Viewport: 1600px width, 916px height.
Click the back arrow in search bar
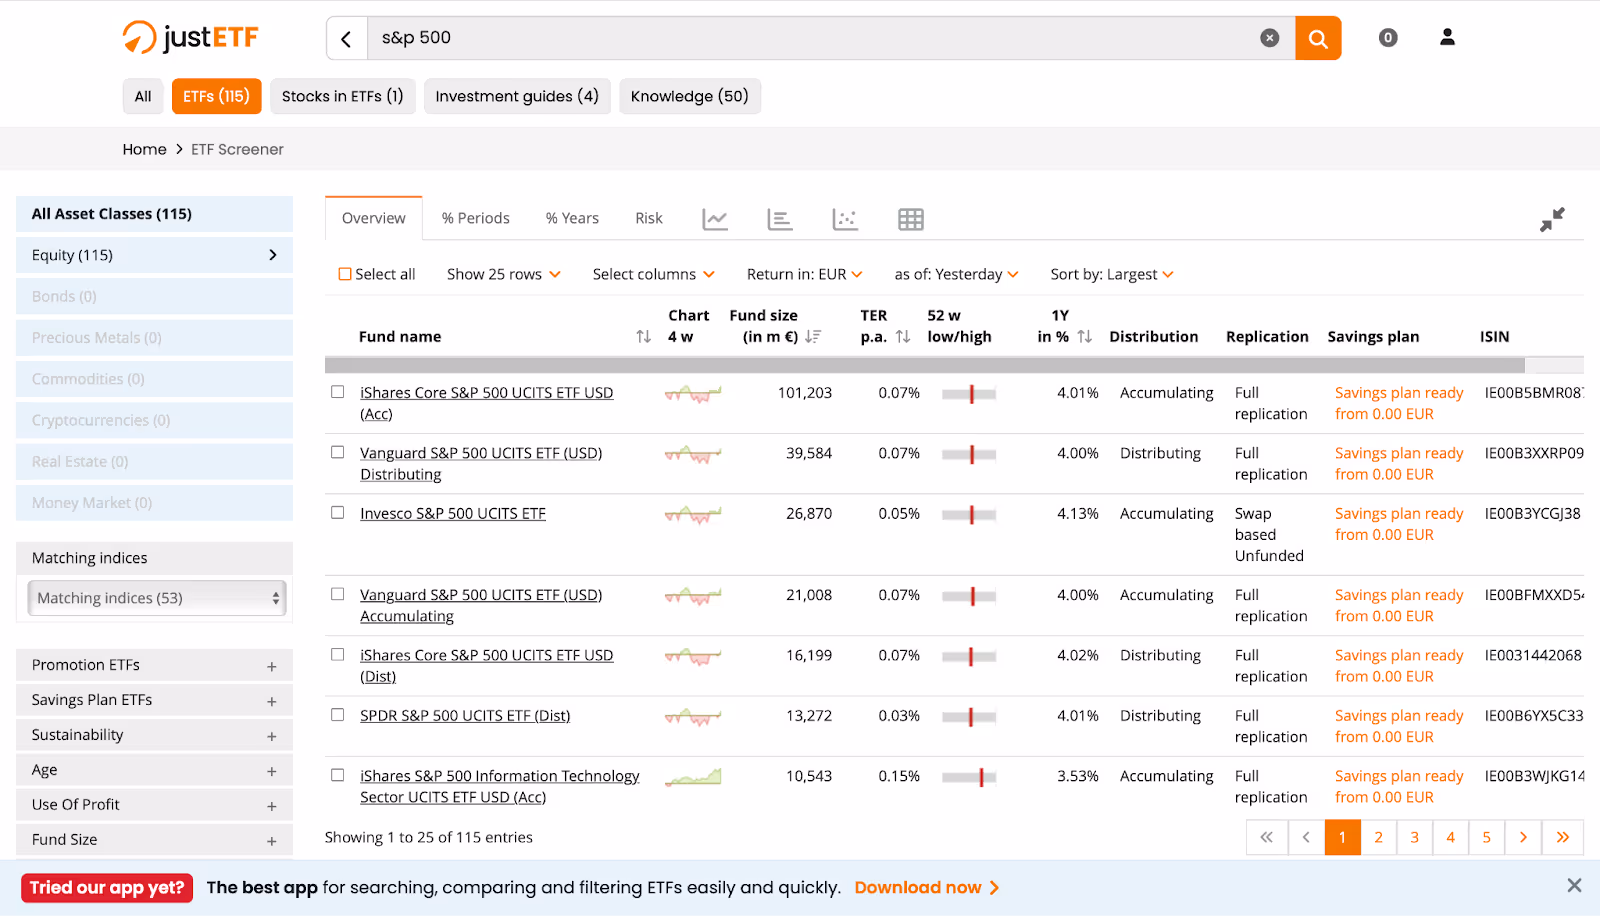346,38
